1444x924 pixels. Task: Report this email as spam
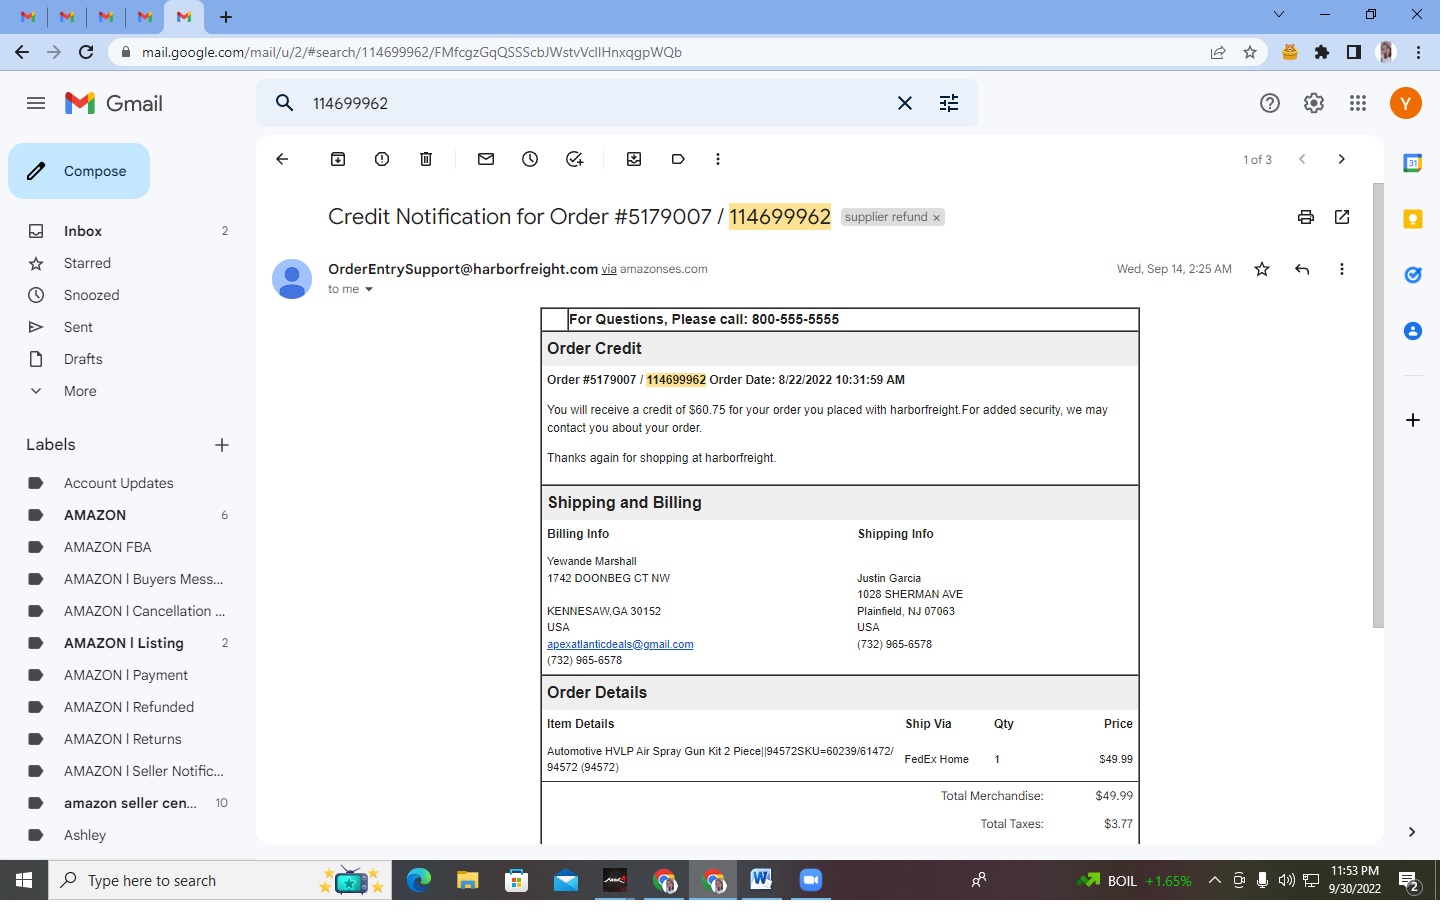(x=382, y=159)
